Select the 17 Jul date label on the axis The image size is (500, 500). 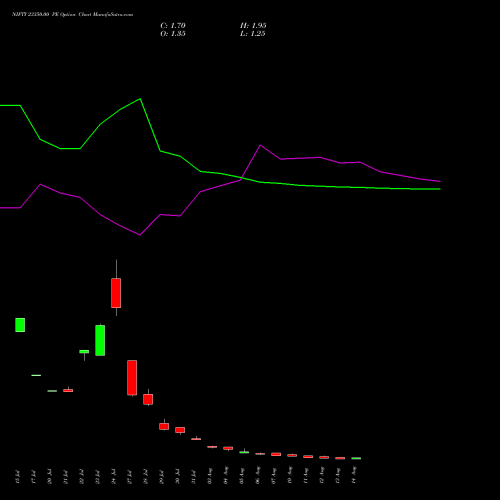33,477
